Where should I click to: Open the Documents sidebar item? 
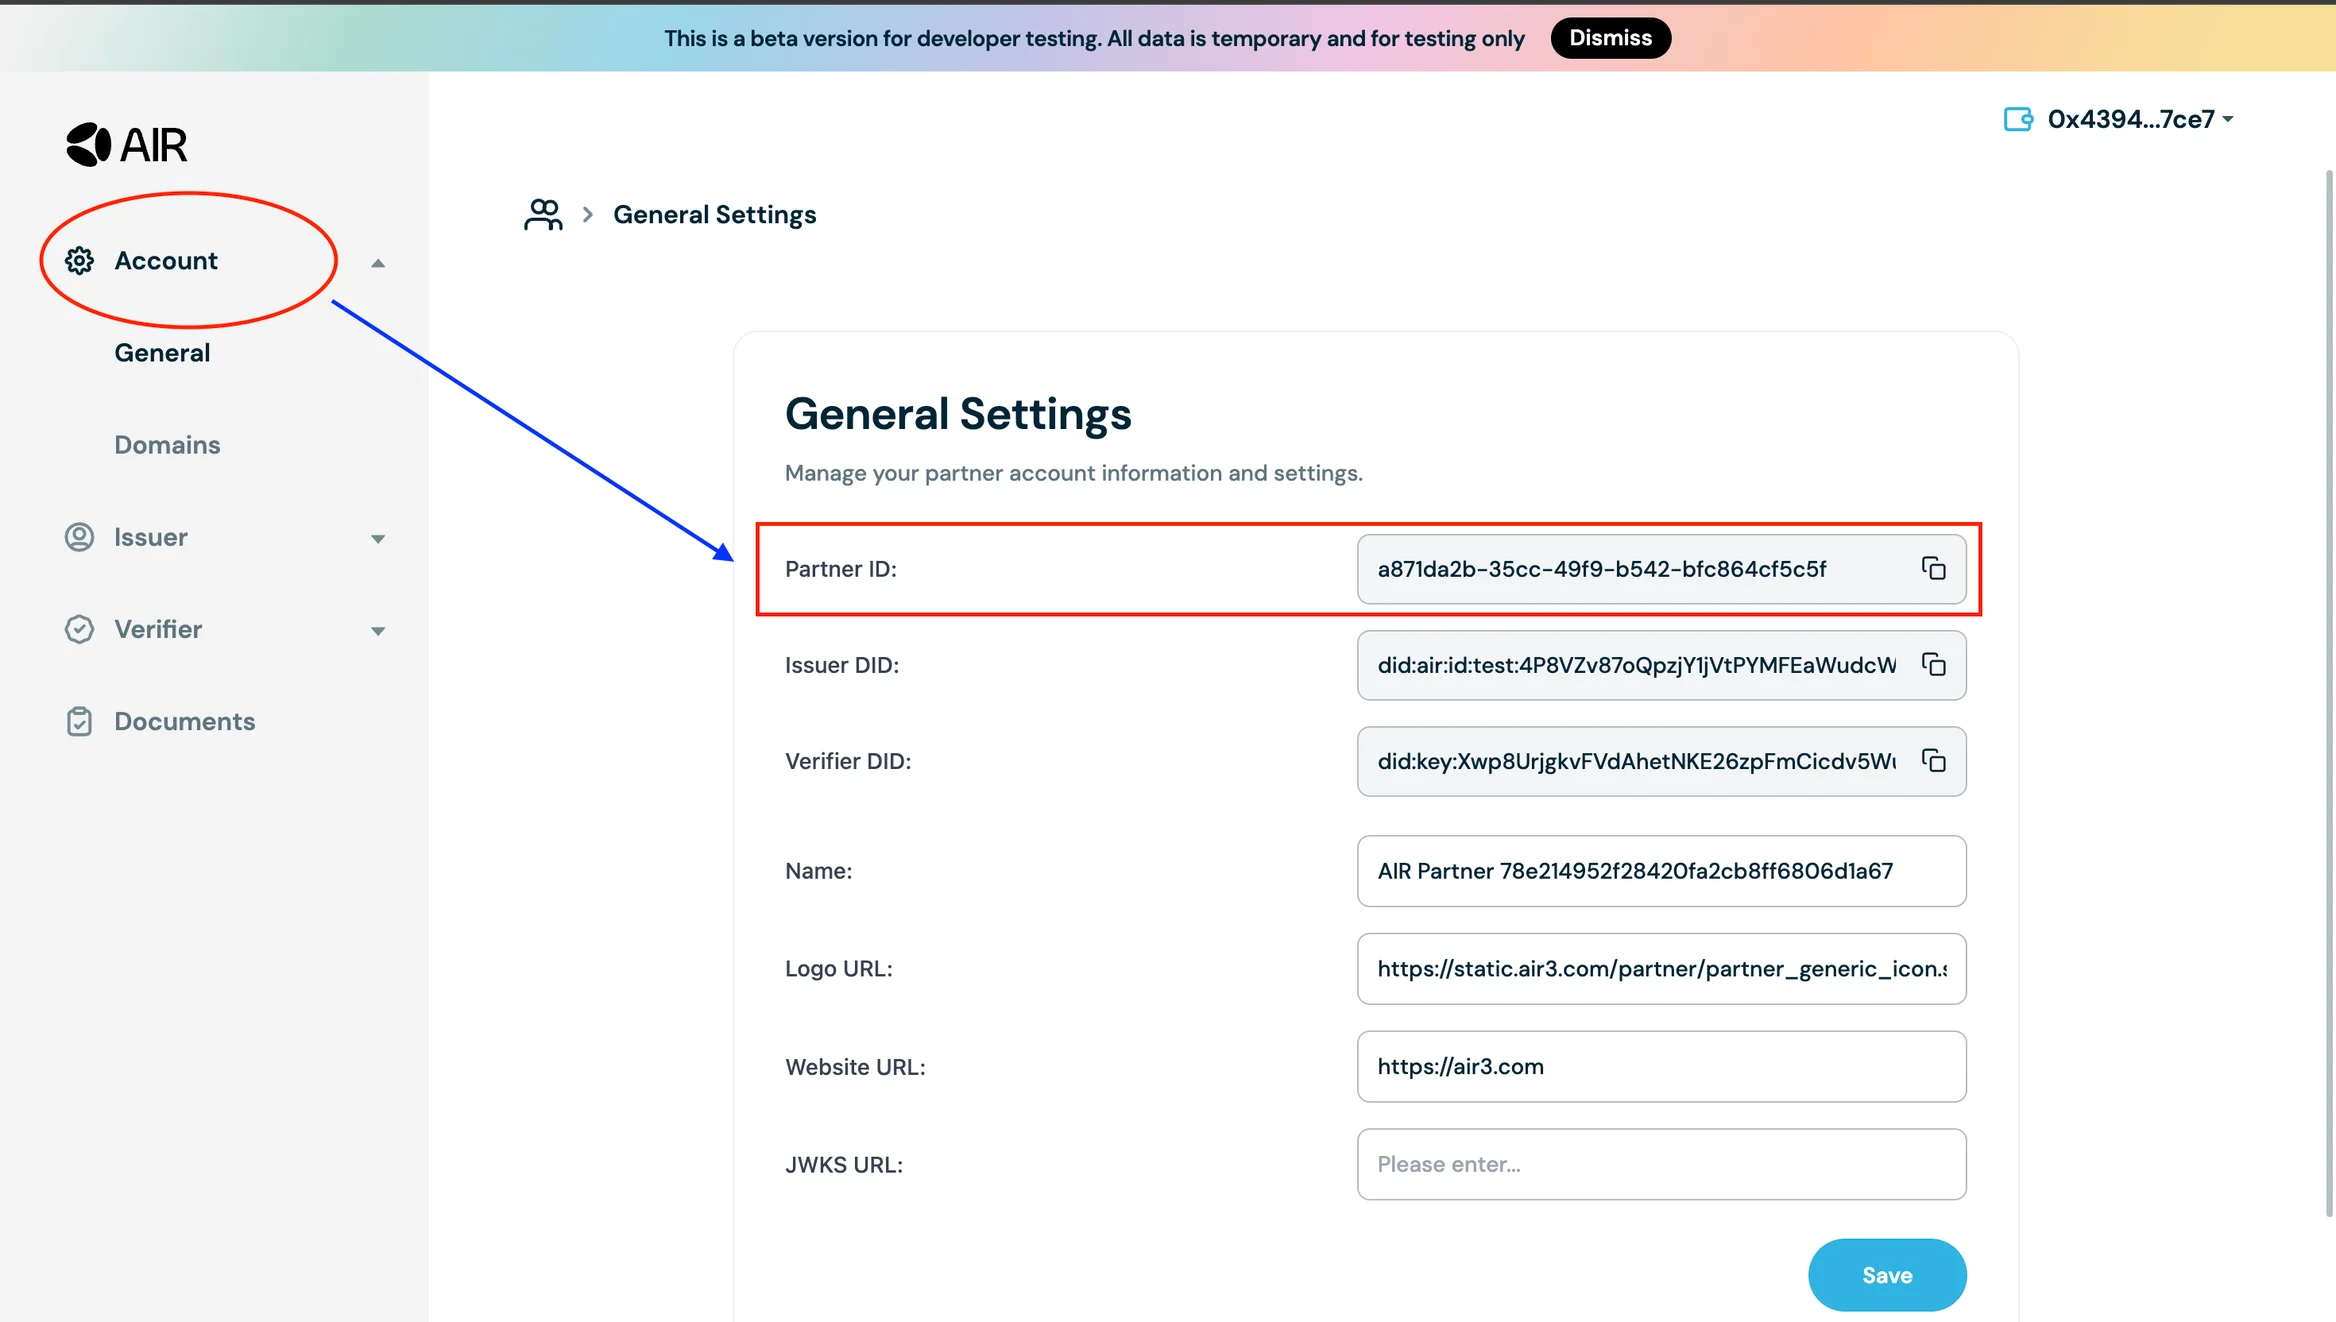coord(184,721)
